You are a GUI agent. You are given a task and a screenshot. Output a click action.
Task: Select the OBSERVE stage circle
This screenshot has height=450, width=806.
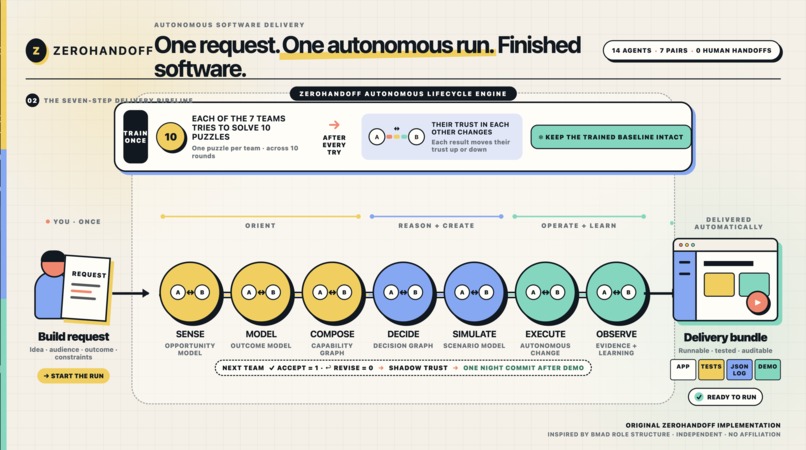(x=616, y=293)
